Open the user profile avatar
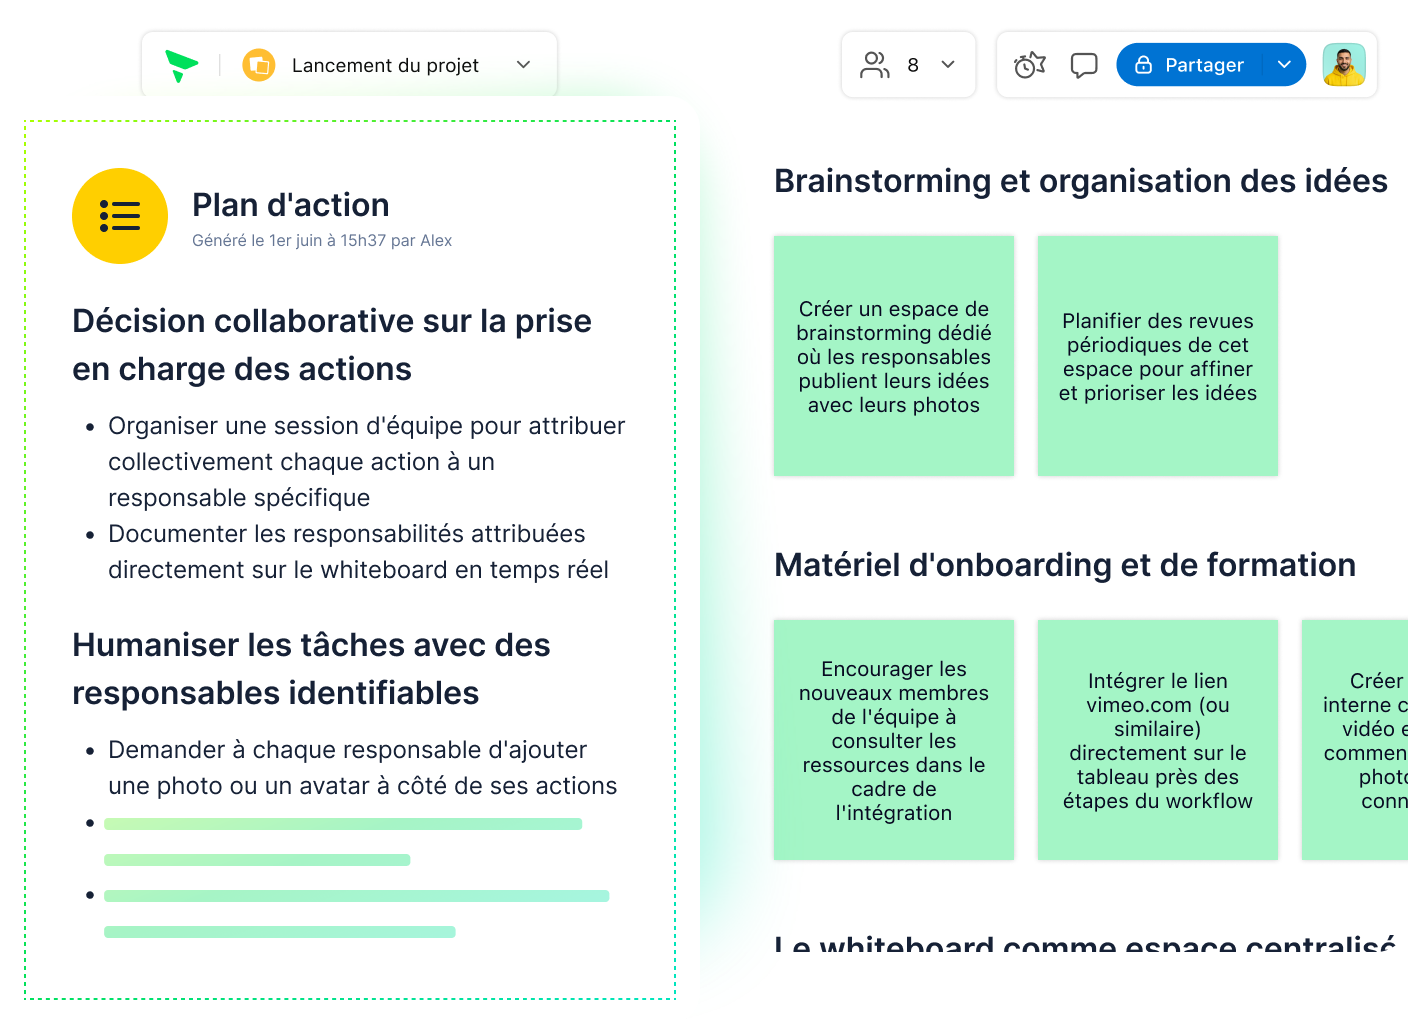 [x=1344, y=65]
